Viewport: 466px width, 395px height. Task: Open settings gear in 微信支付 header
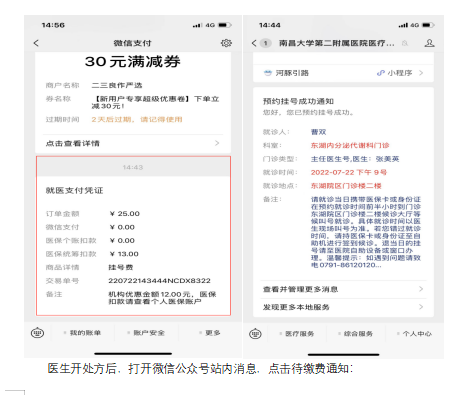(226, 43)
